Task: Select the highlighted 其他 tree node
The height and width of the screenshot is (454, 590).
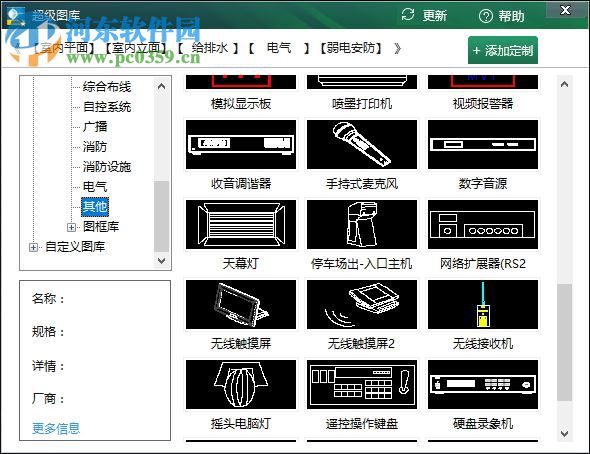Action: pos(95,207)
